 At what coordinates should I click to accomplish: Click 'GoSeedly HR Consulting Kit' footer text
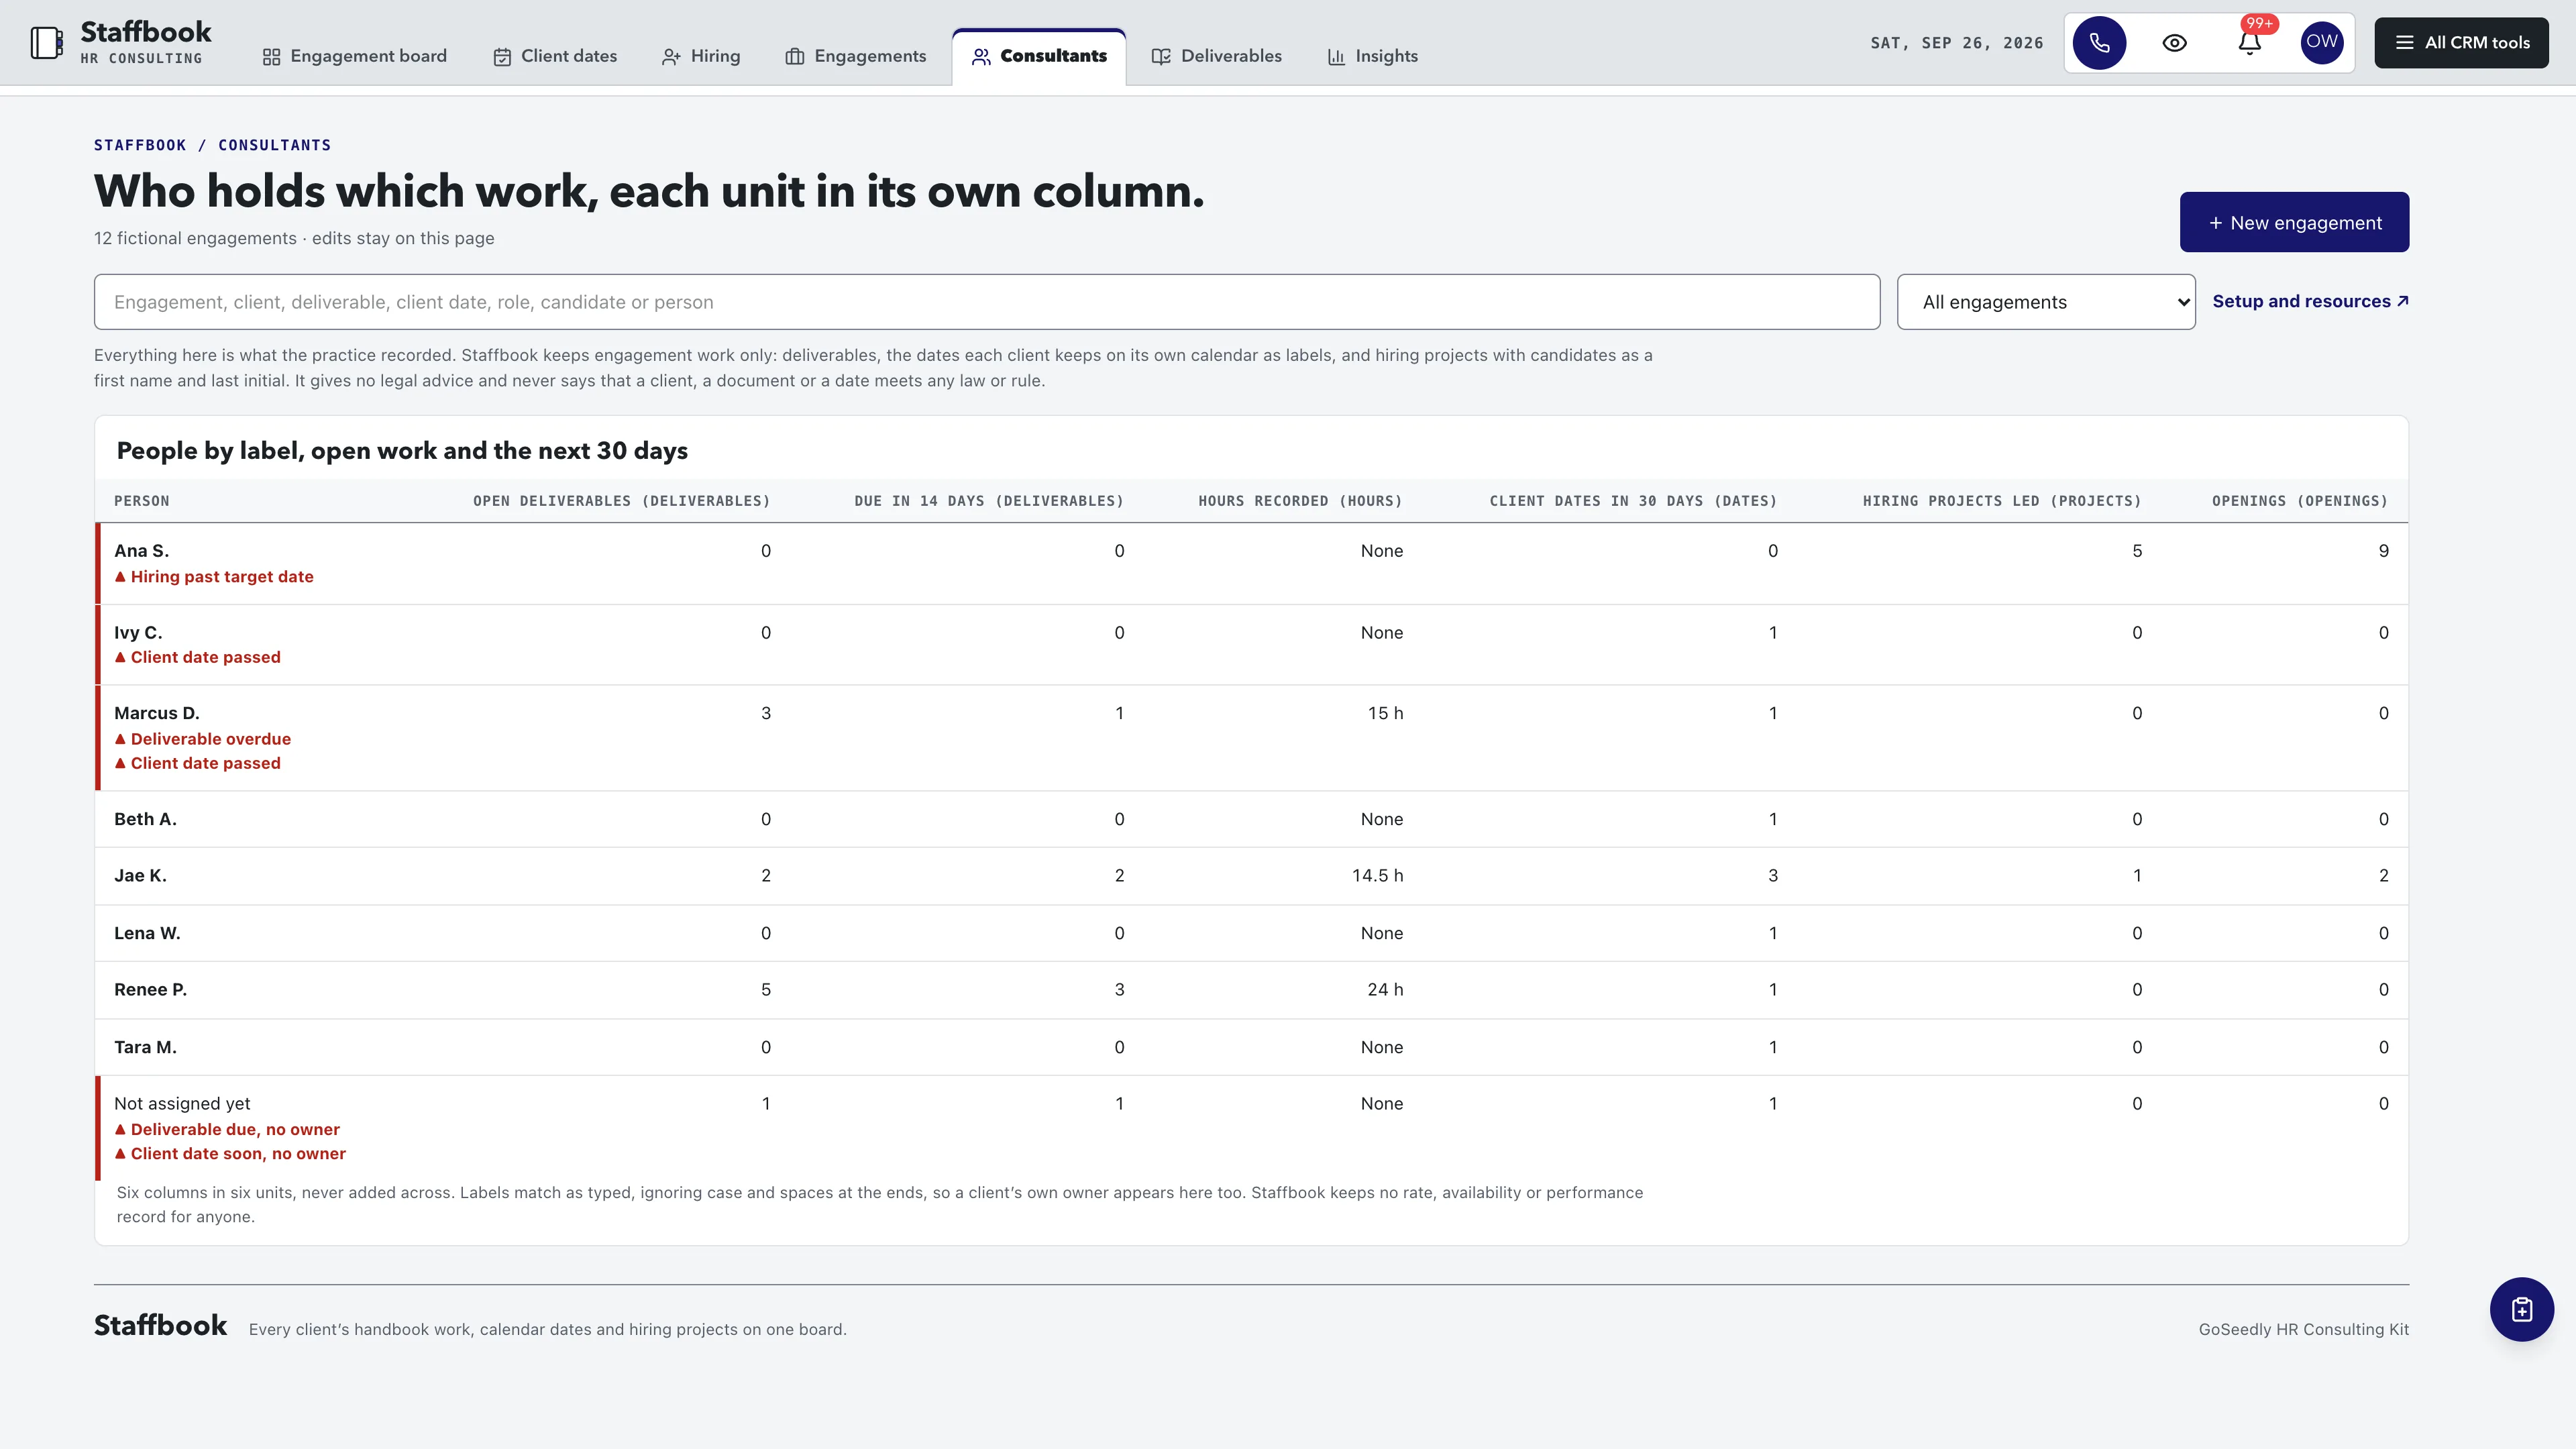(x=2304, y=1329)
